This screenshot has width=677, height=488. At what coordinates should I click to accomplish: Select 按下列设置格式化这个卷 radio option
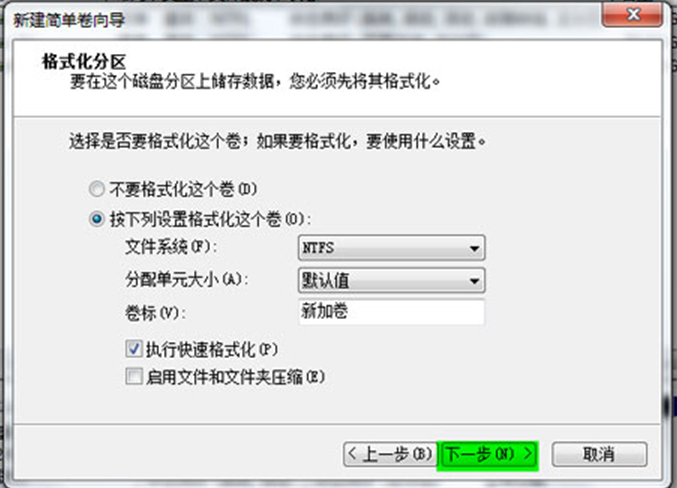97,219
